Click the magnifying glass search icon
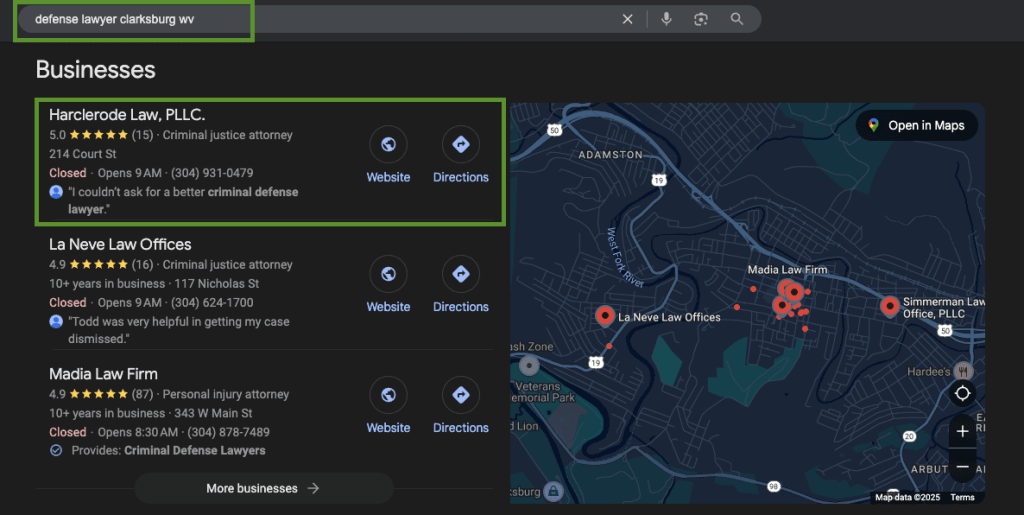Screen dimensions: 1024x515 coord(737,19)
